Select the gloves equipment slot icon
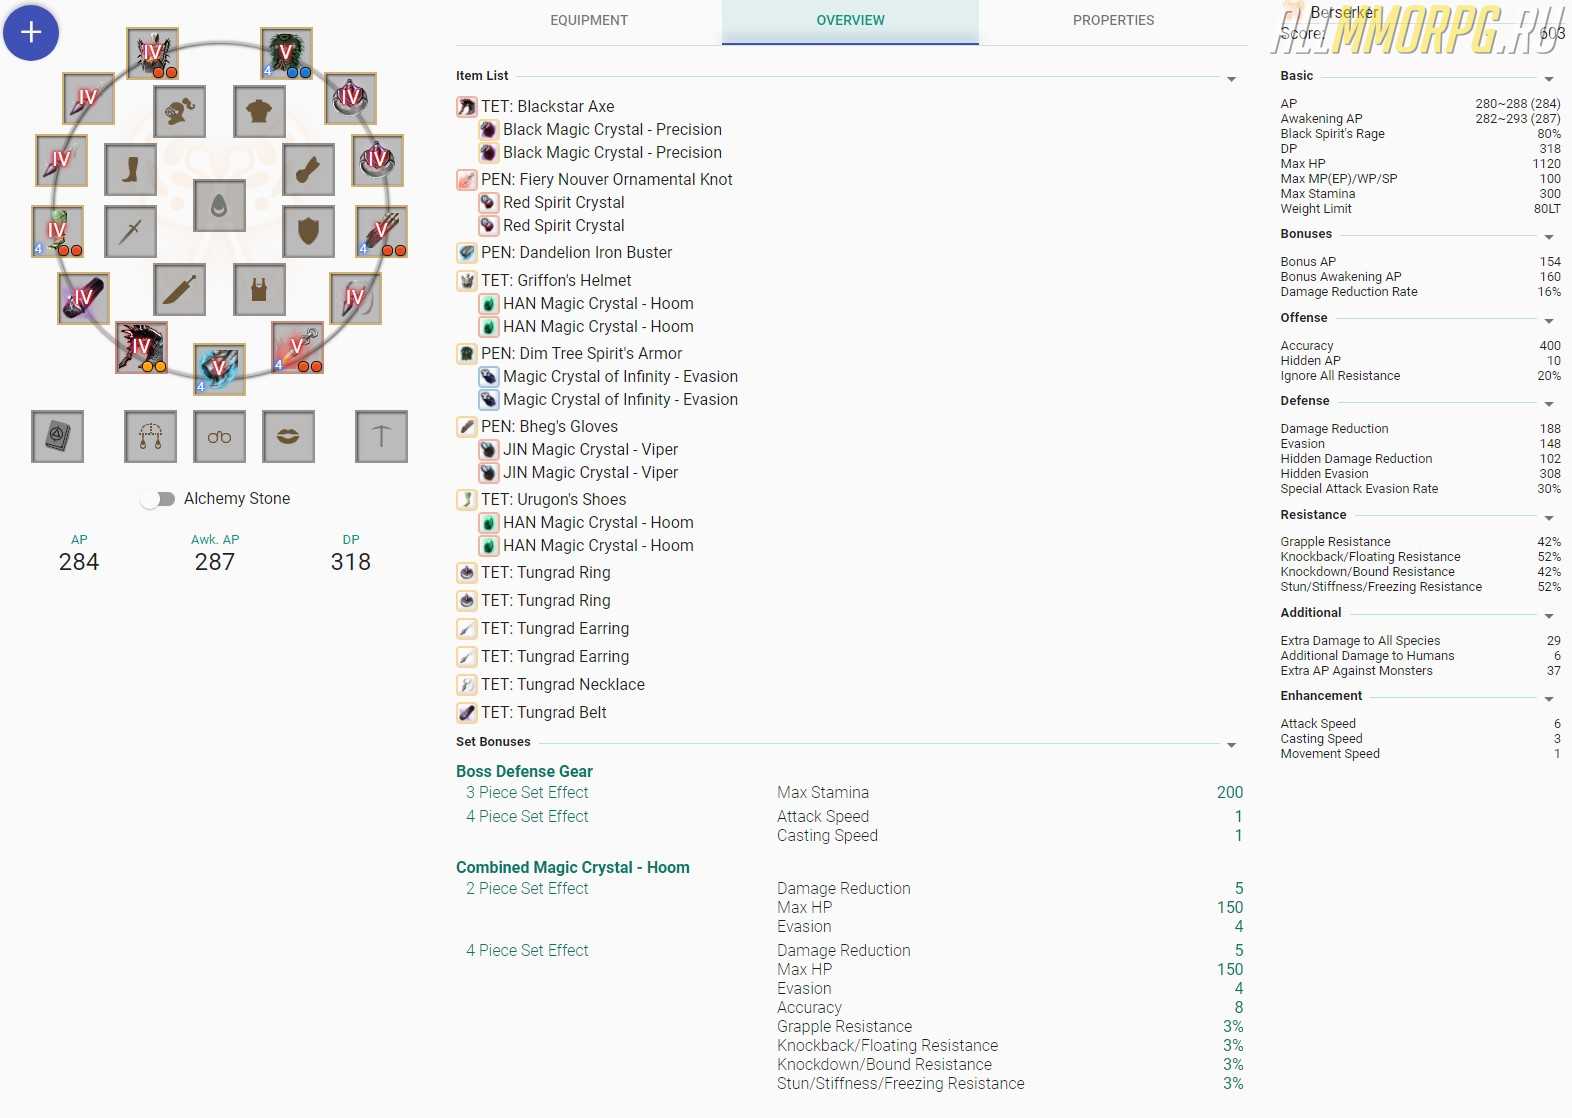Image resolution: width=1572 pixels, height=1118 pixels. pos(308,169)
